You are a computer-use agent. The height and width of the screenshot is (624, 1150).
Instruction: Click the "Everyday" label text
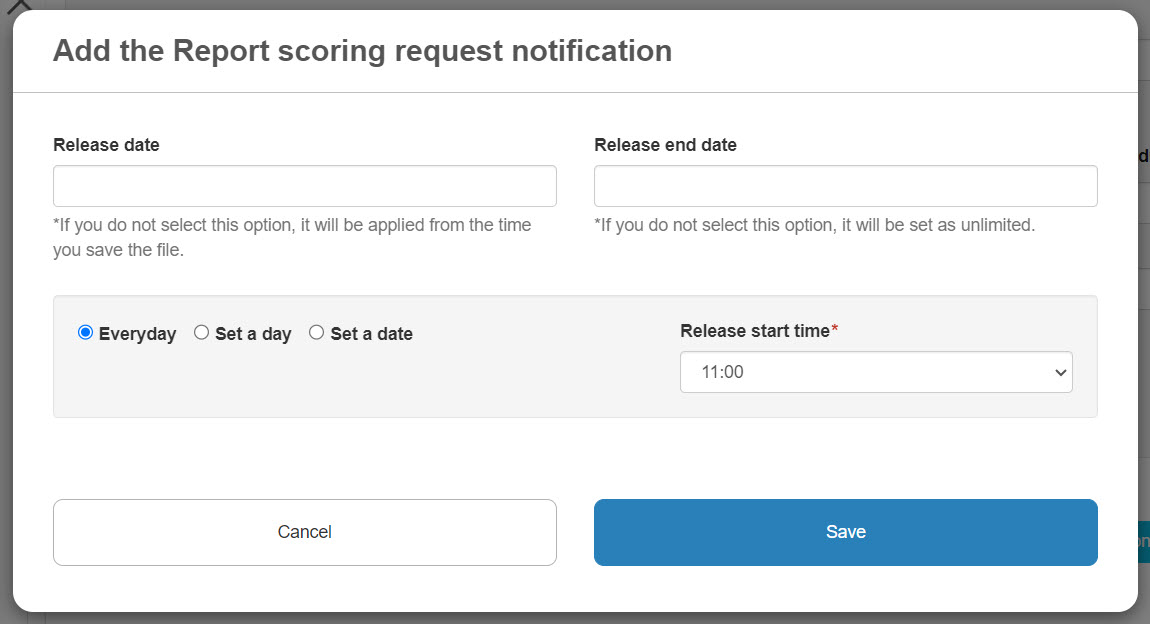click(x=137, y=334)
